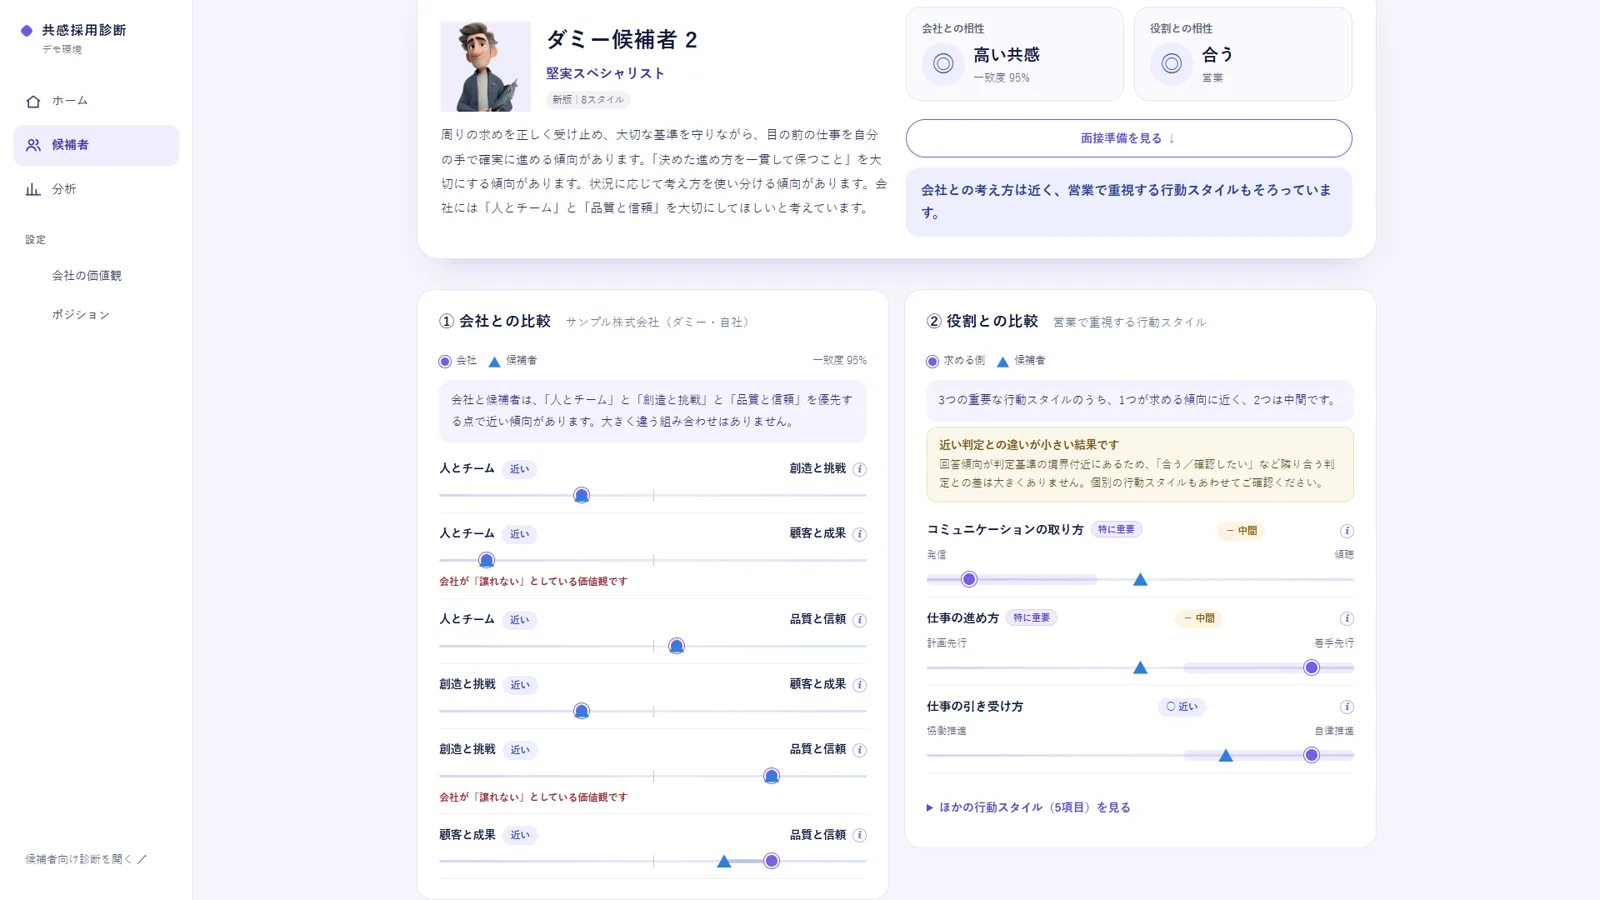Click the double-circle icon in 会社との相性 card

pyautogui.click(x=943, y=64)
